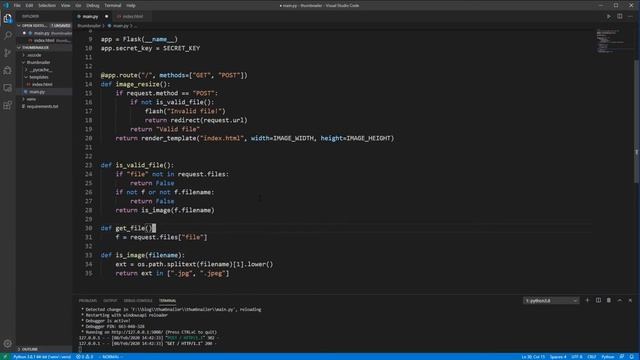The height and width of the screenshot is (360, 640).
Task: Select the Terminal panel tab
Action: click(167, 301)
